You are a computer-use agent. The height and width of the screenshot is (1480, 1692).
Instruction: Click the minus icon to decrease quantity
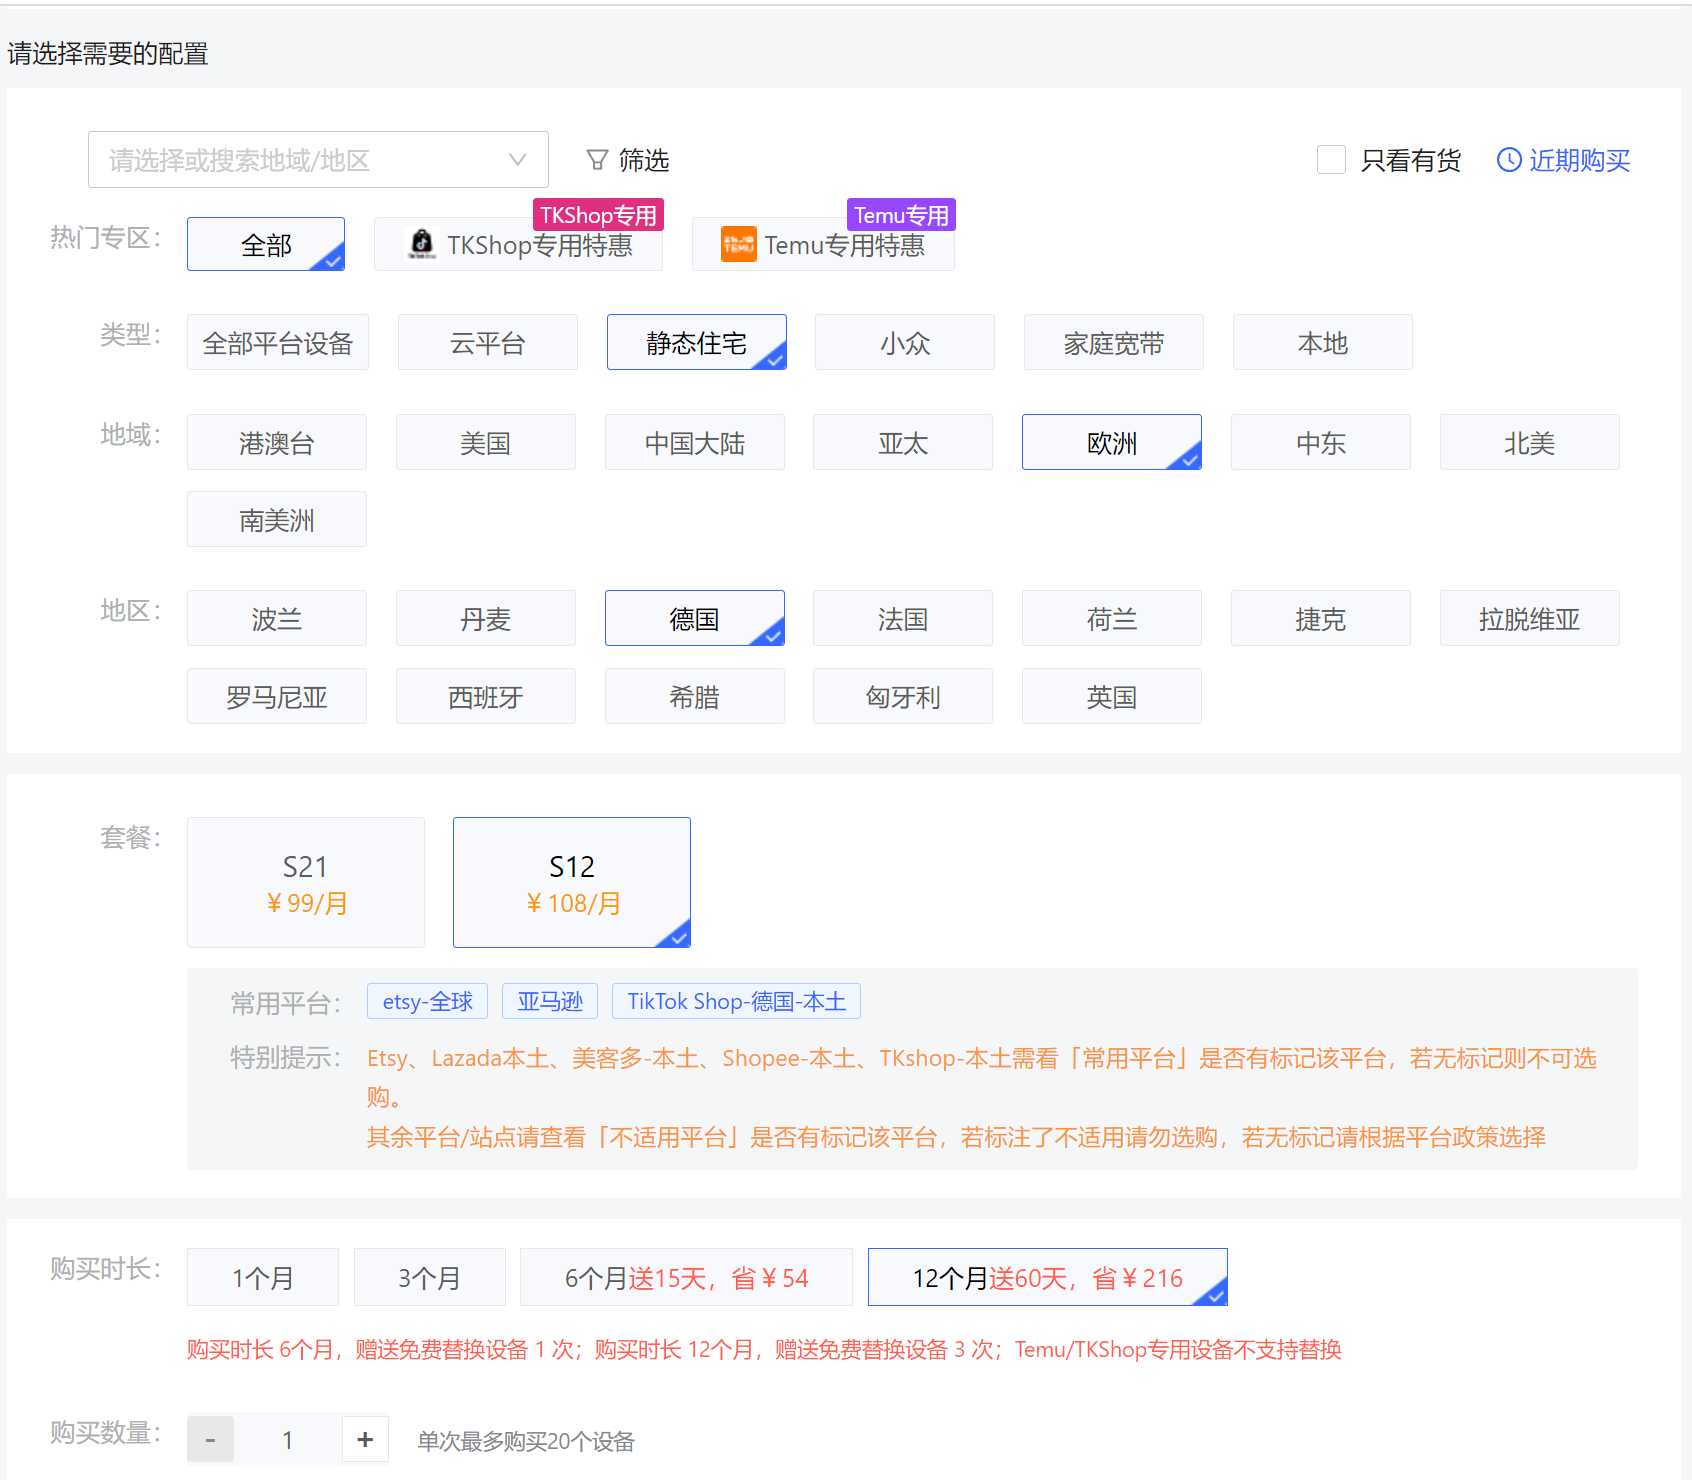(210, 1439)
